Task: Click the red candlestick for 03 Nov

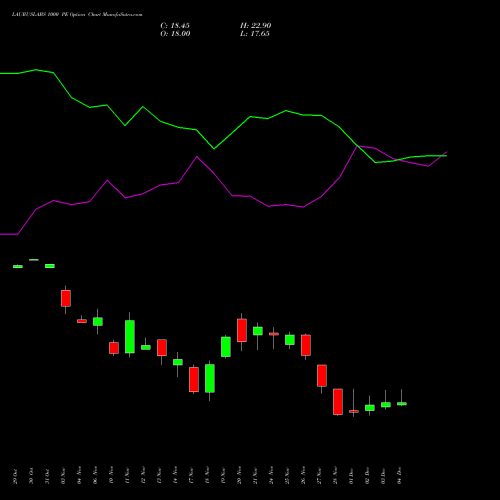Action: 66,298
